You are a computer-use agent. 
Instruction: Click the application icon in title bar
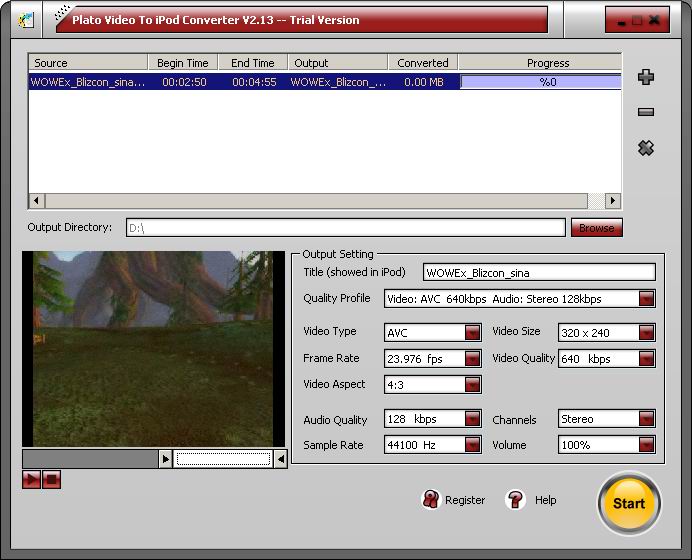[26, 20]
